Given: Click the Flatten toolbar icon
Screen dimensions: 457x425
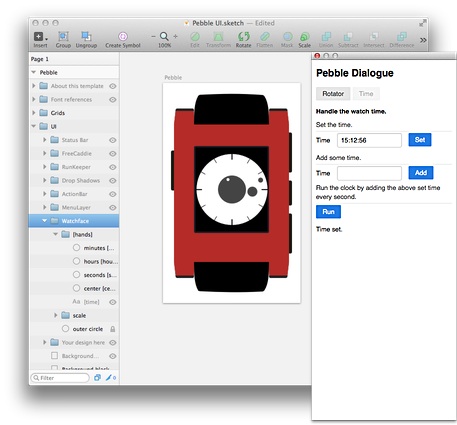Looking at the screenshot, I should point(265,36).
